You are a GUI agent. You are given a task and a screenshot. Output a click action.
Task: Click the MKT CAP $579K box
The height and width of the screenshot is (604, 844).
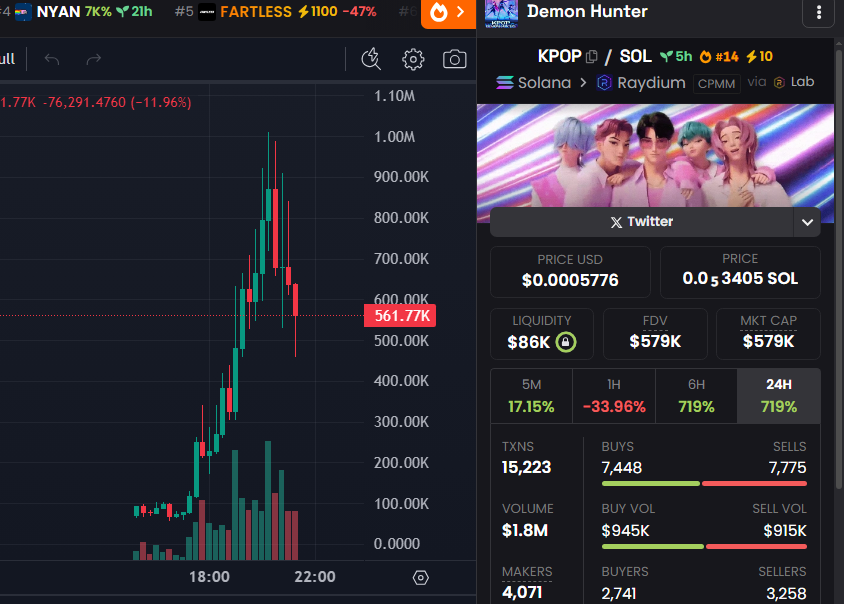(768, 334)
